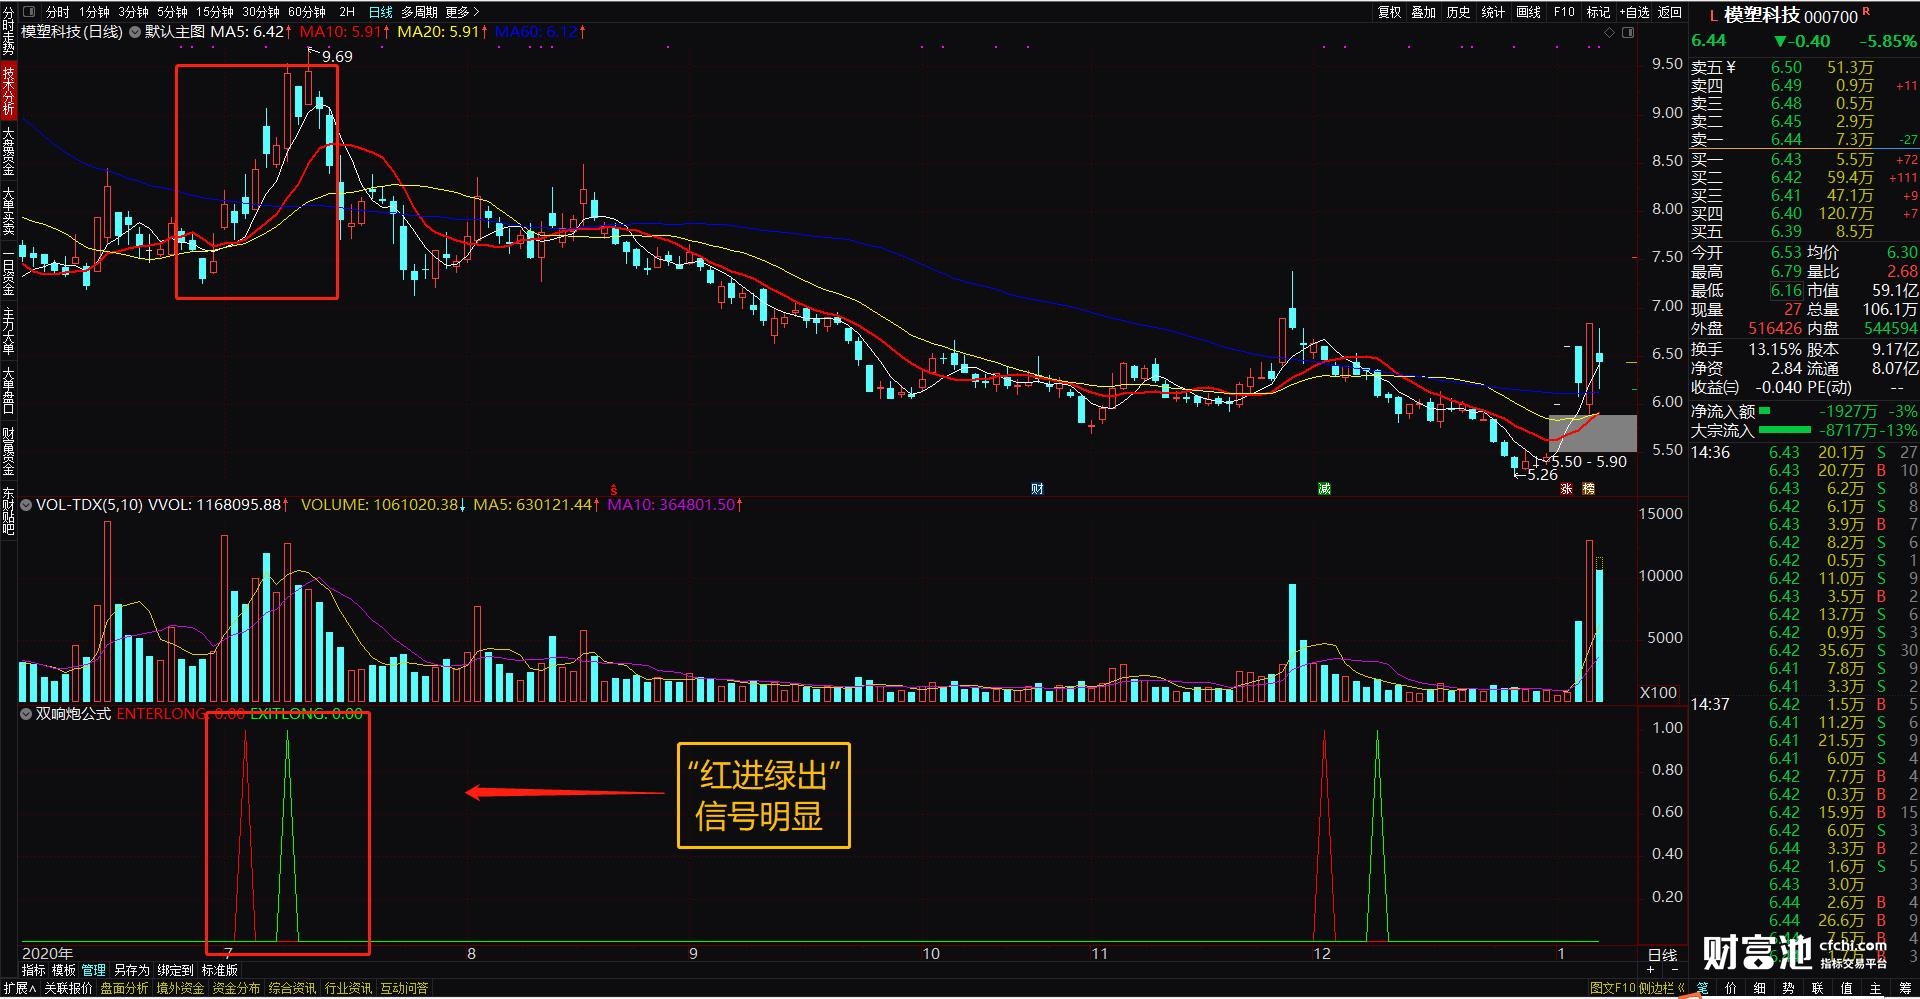Switch to the 1分钟 period
This screenshot has height=999, width=1920.
(94, 12)
